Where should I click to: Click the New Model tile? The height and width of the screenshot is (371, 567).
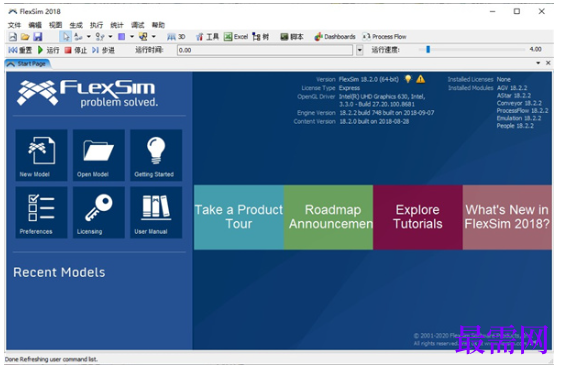click(x=42, y=155)
